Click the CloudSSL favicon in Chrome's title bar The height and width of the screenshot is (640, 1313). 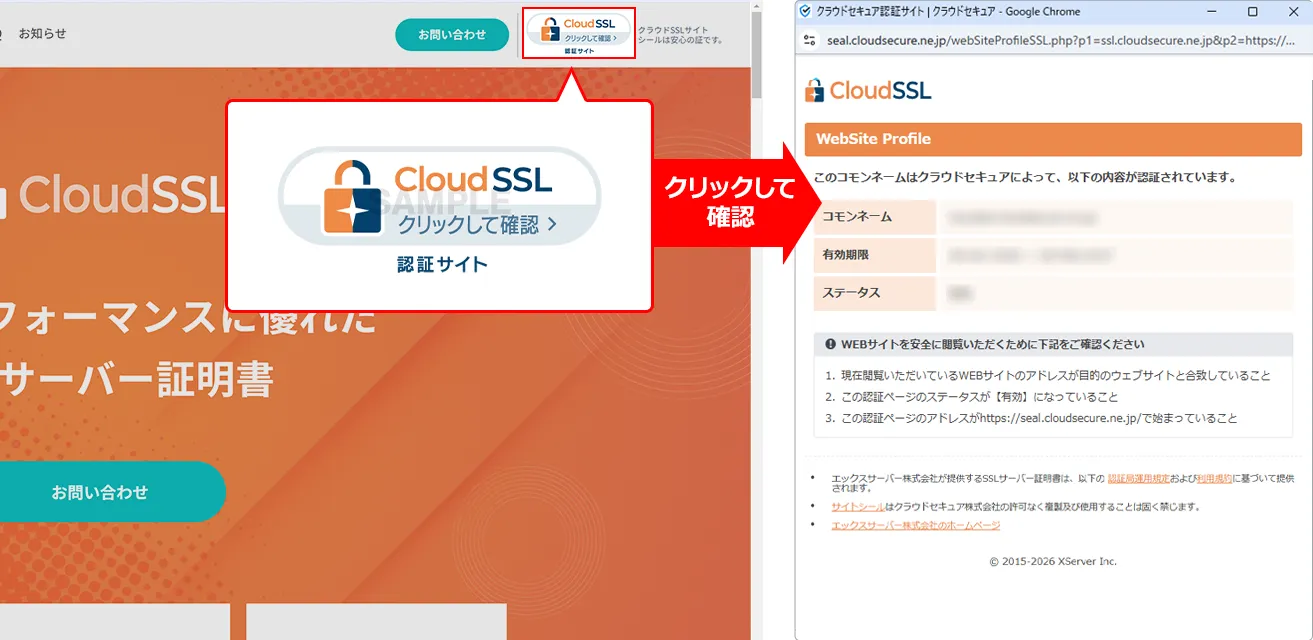805,11
